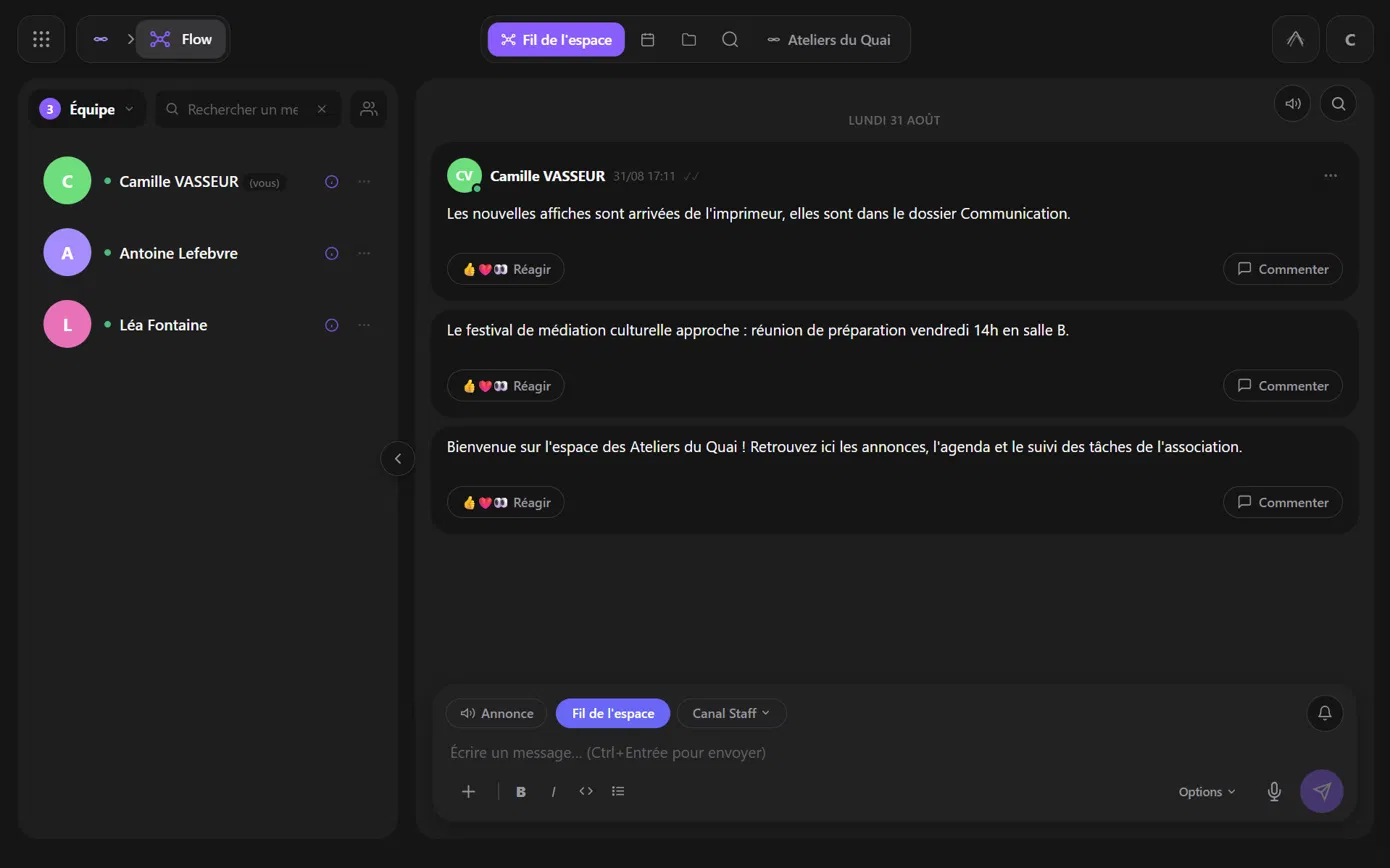Click the members group icon
This screenshot has height=868, width=1390.
point(369,109)
